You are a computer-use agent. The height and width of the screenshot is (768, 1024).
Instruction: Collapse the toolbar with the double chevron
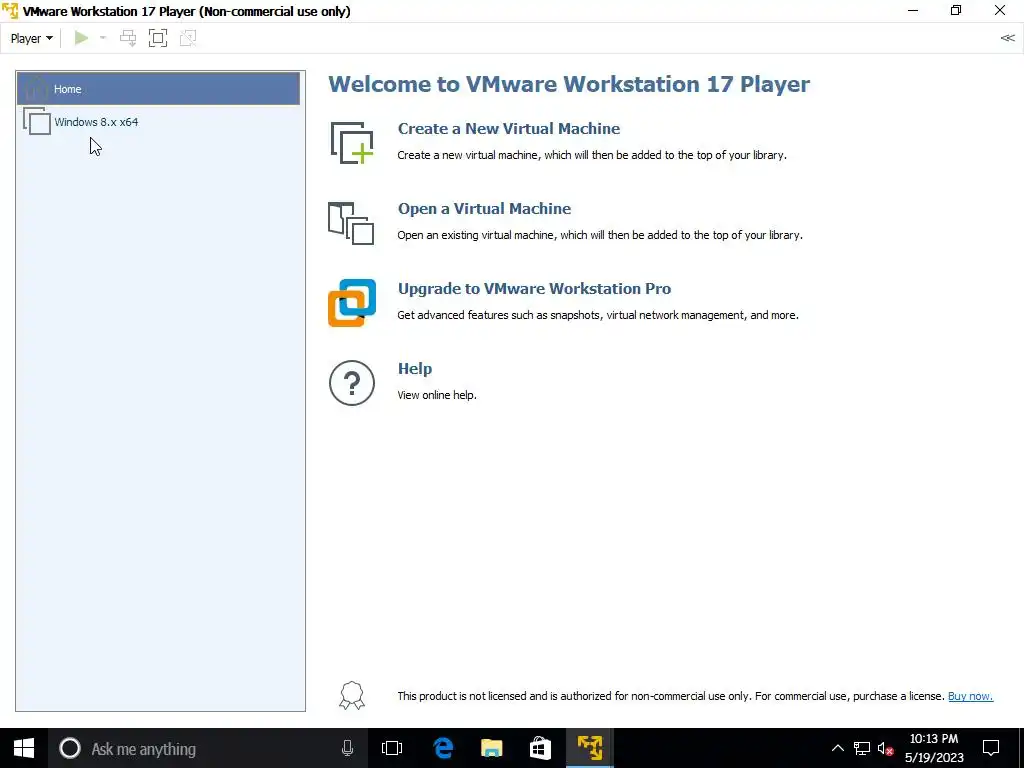point(1007,38)
